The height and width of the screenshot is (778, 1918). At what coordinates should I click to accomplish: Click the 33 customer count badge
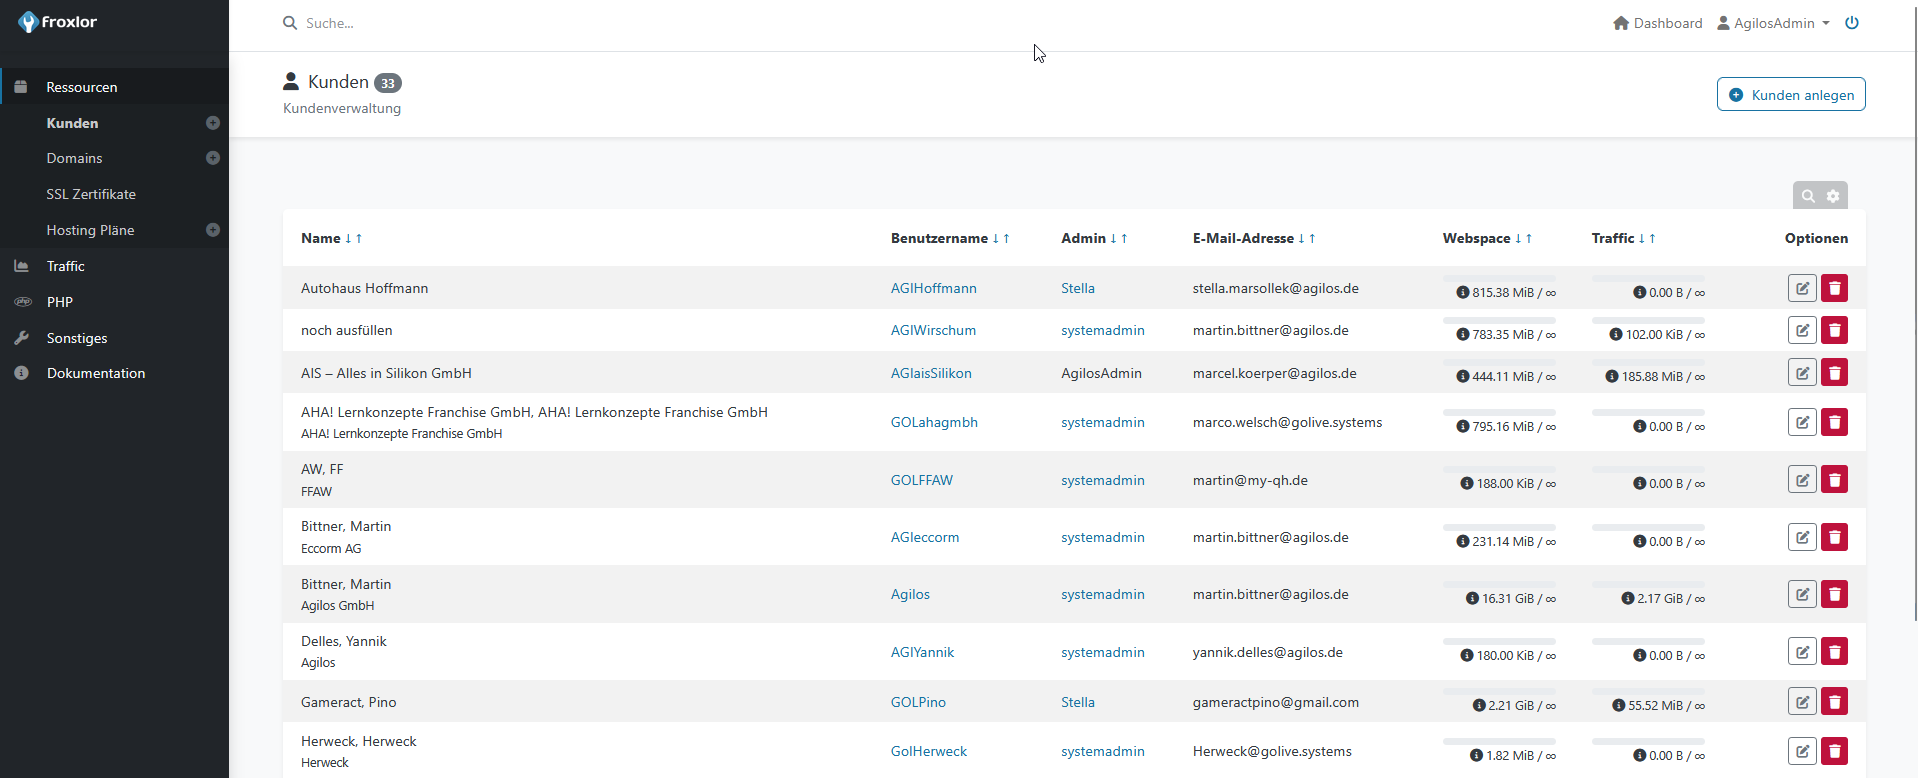click(x=388, y=83)
